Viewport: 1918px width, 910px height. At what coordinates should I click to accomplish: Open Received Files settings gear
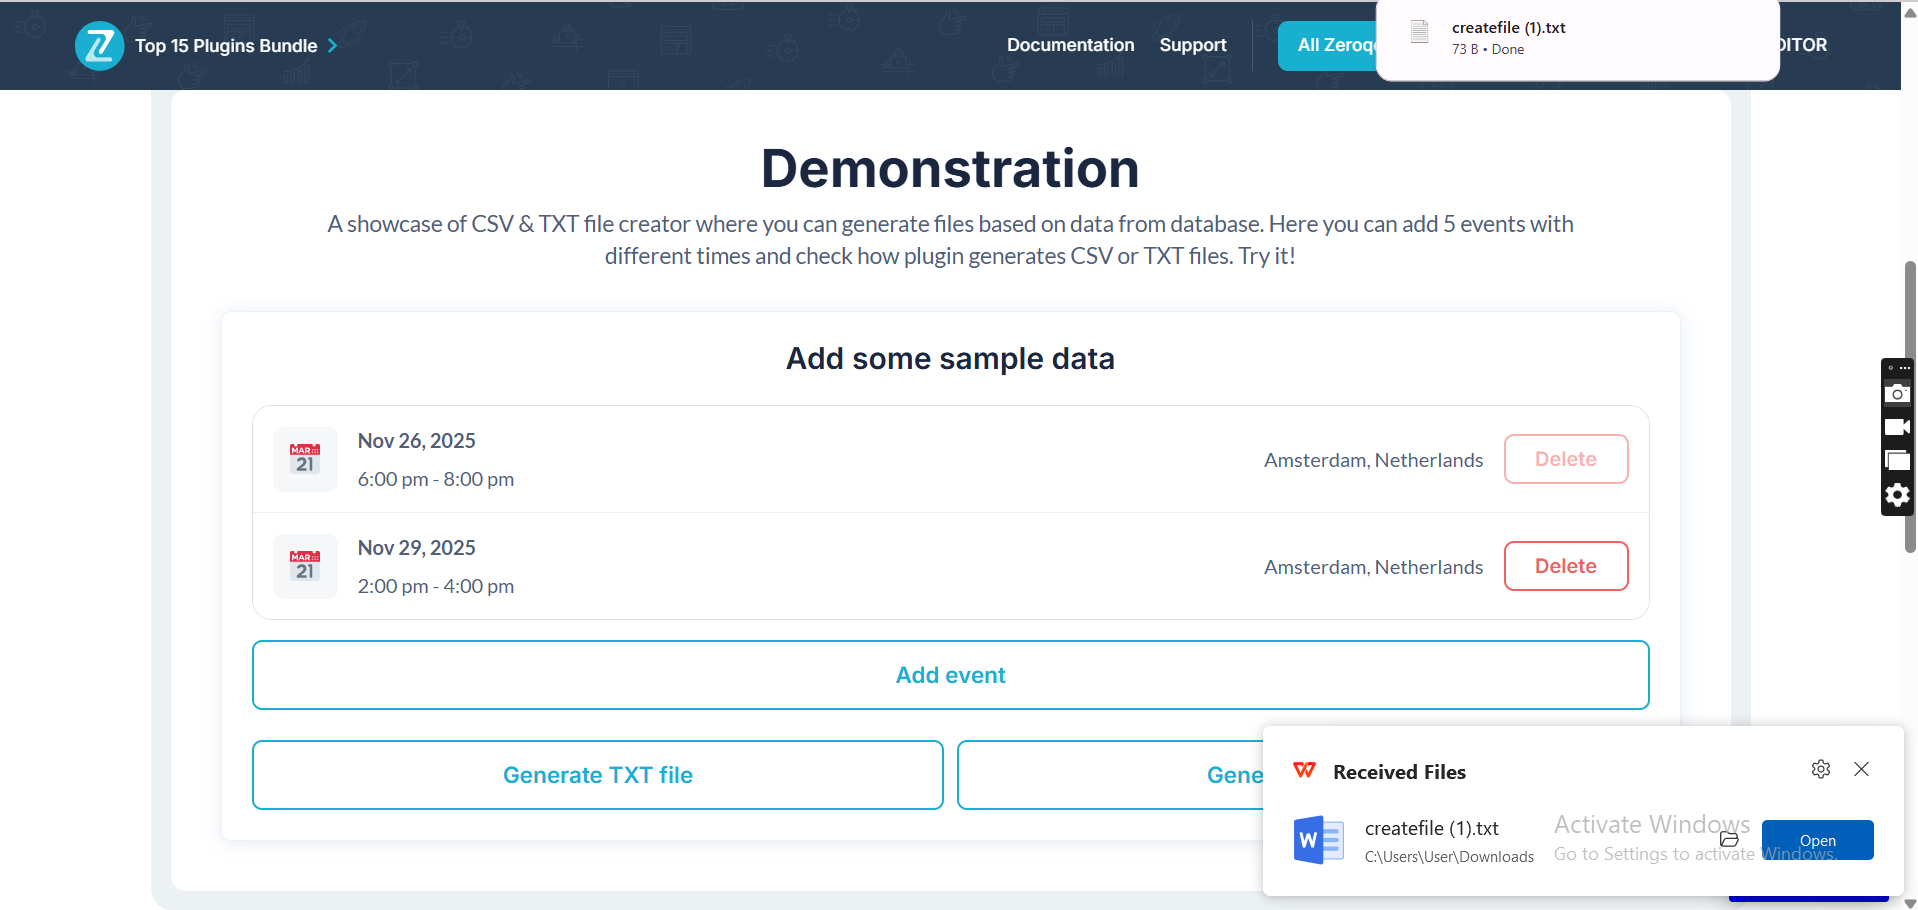tap(1820, 769)
